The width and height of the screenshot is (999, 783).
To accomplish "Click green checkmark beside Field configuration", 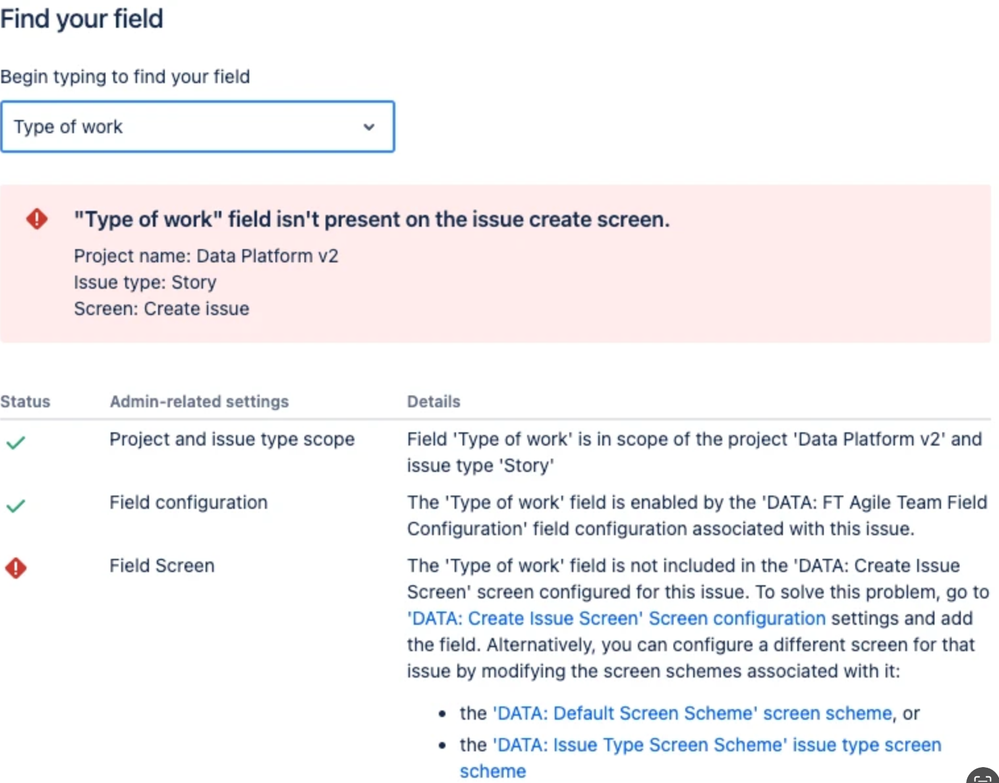I will point(15,506).
